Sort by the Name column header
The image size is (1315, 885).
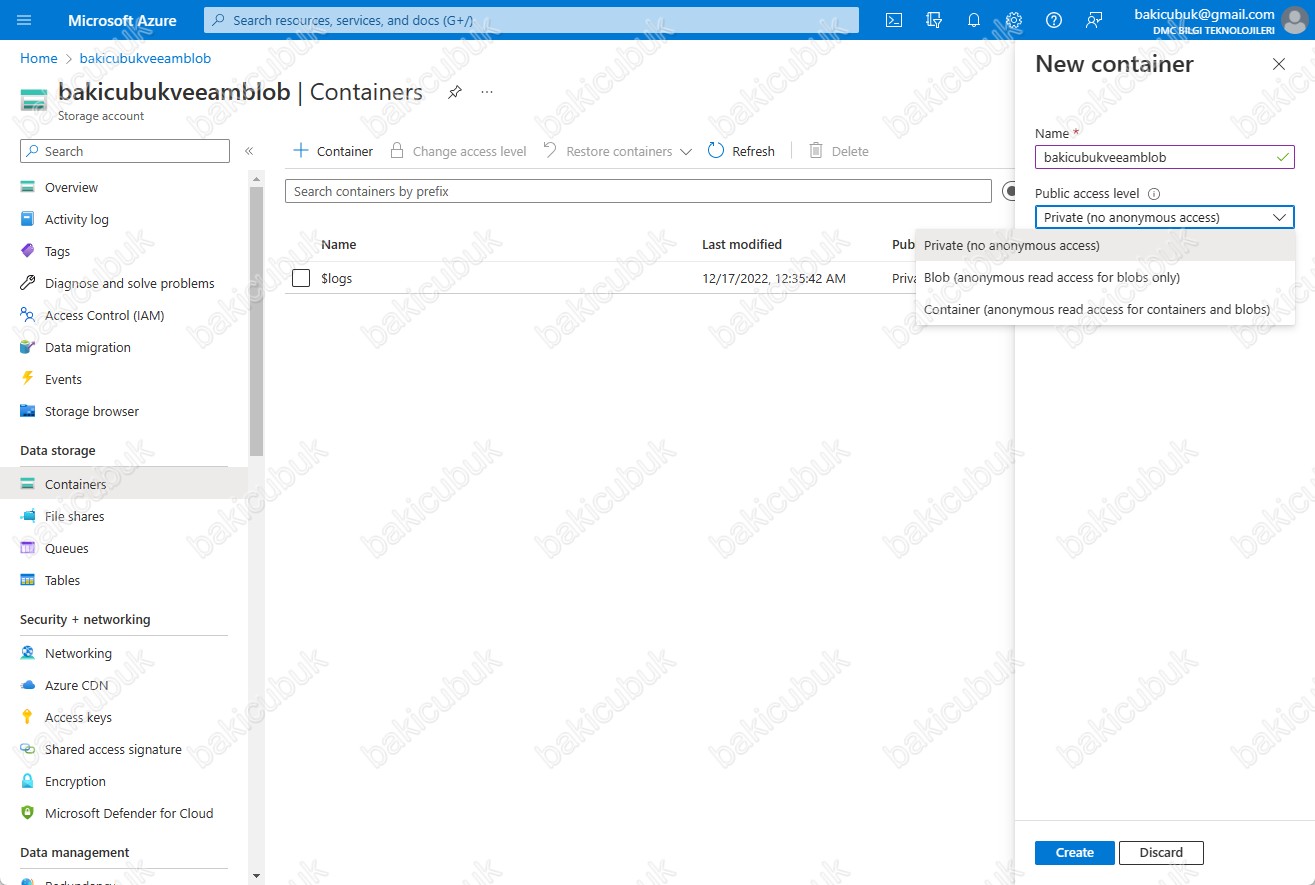(338, 244)
